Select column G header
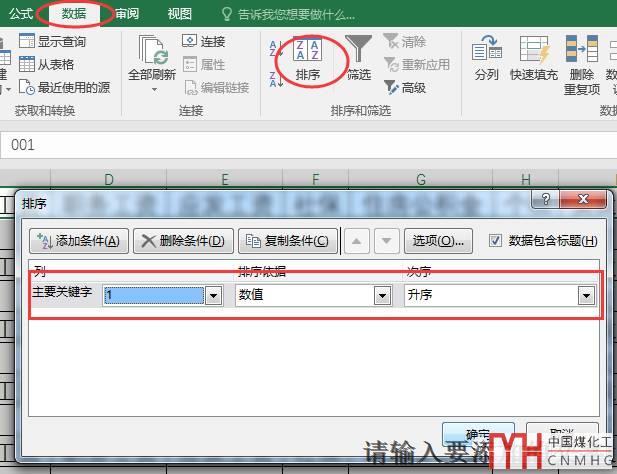 tap(421, 179)
